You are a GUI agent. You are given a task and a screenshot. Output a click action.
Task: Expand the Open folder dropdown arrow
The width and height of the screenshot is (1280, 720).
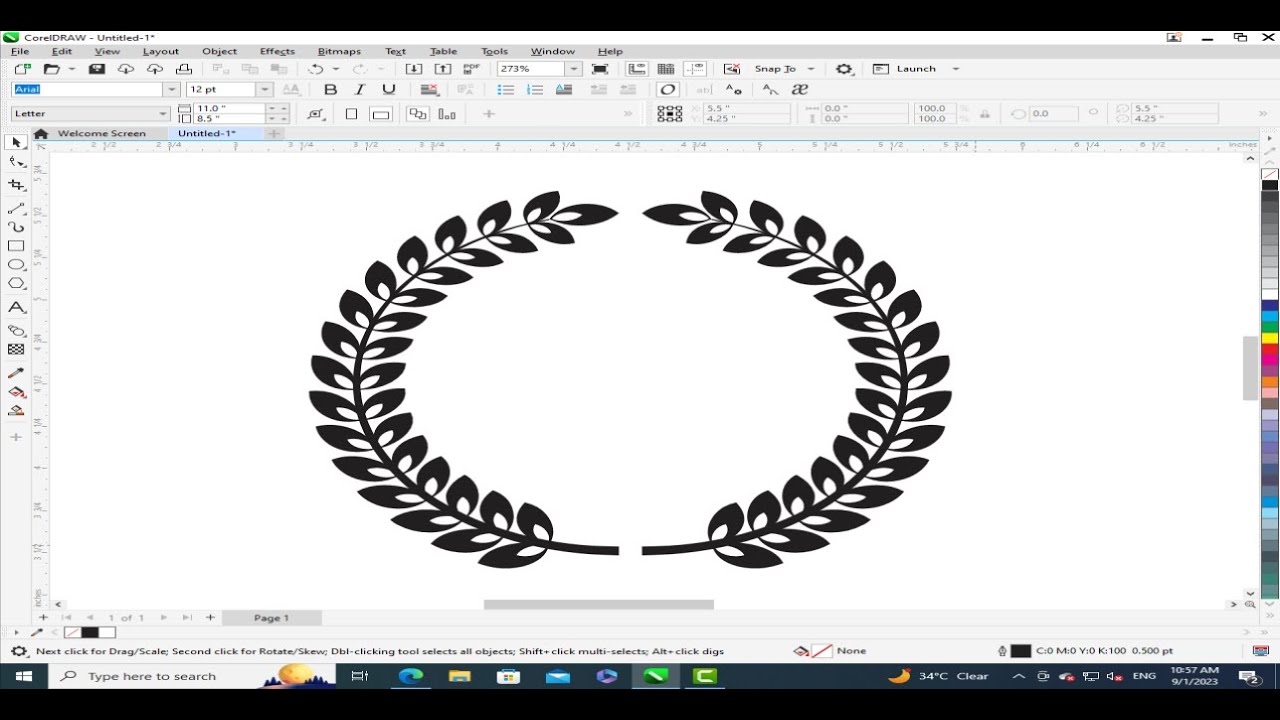tap(72, 69)
